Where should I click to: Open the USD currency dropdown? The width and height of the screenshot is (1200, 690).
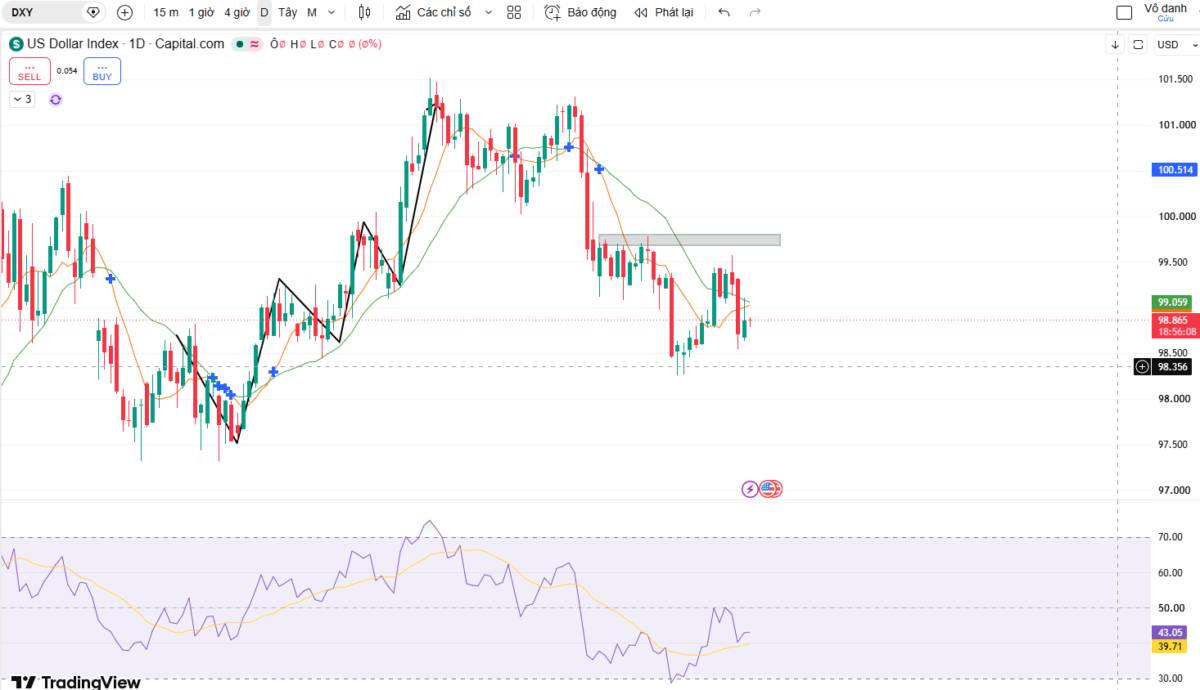(1174, 44)
